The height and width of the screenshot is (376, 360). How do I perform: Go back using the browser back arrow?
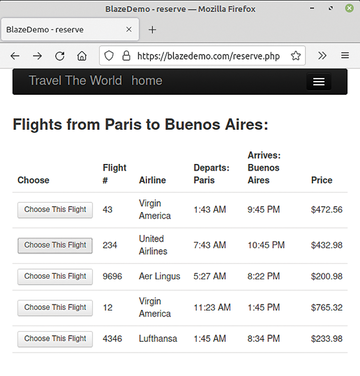[15, 56]
